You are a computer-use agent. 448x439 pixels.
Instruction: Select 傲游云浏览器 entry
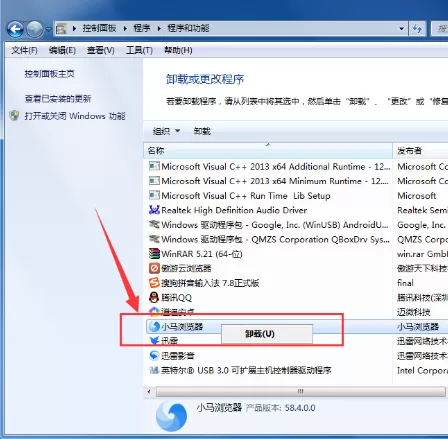tap(186, 268)
